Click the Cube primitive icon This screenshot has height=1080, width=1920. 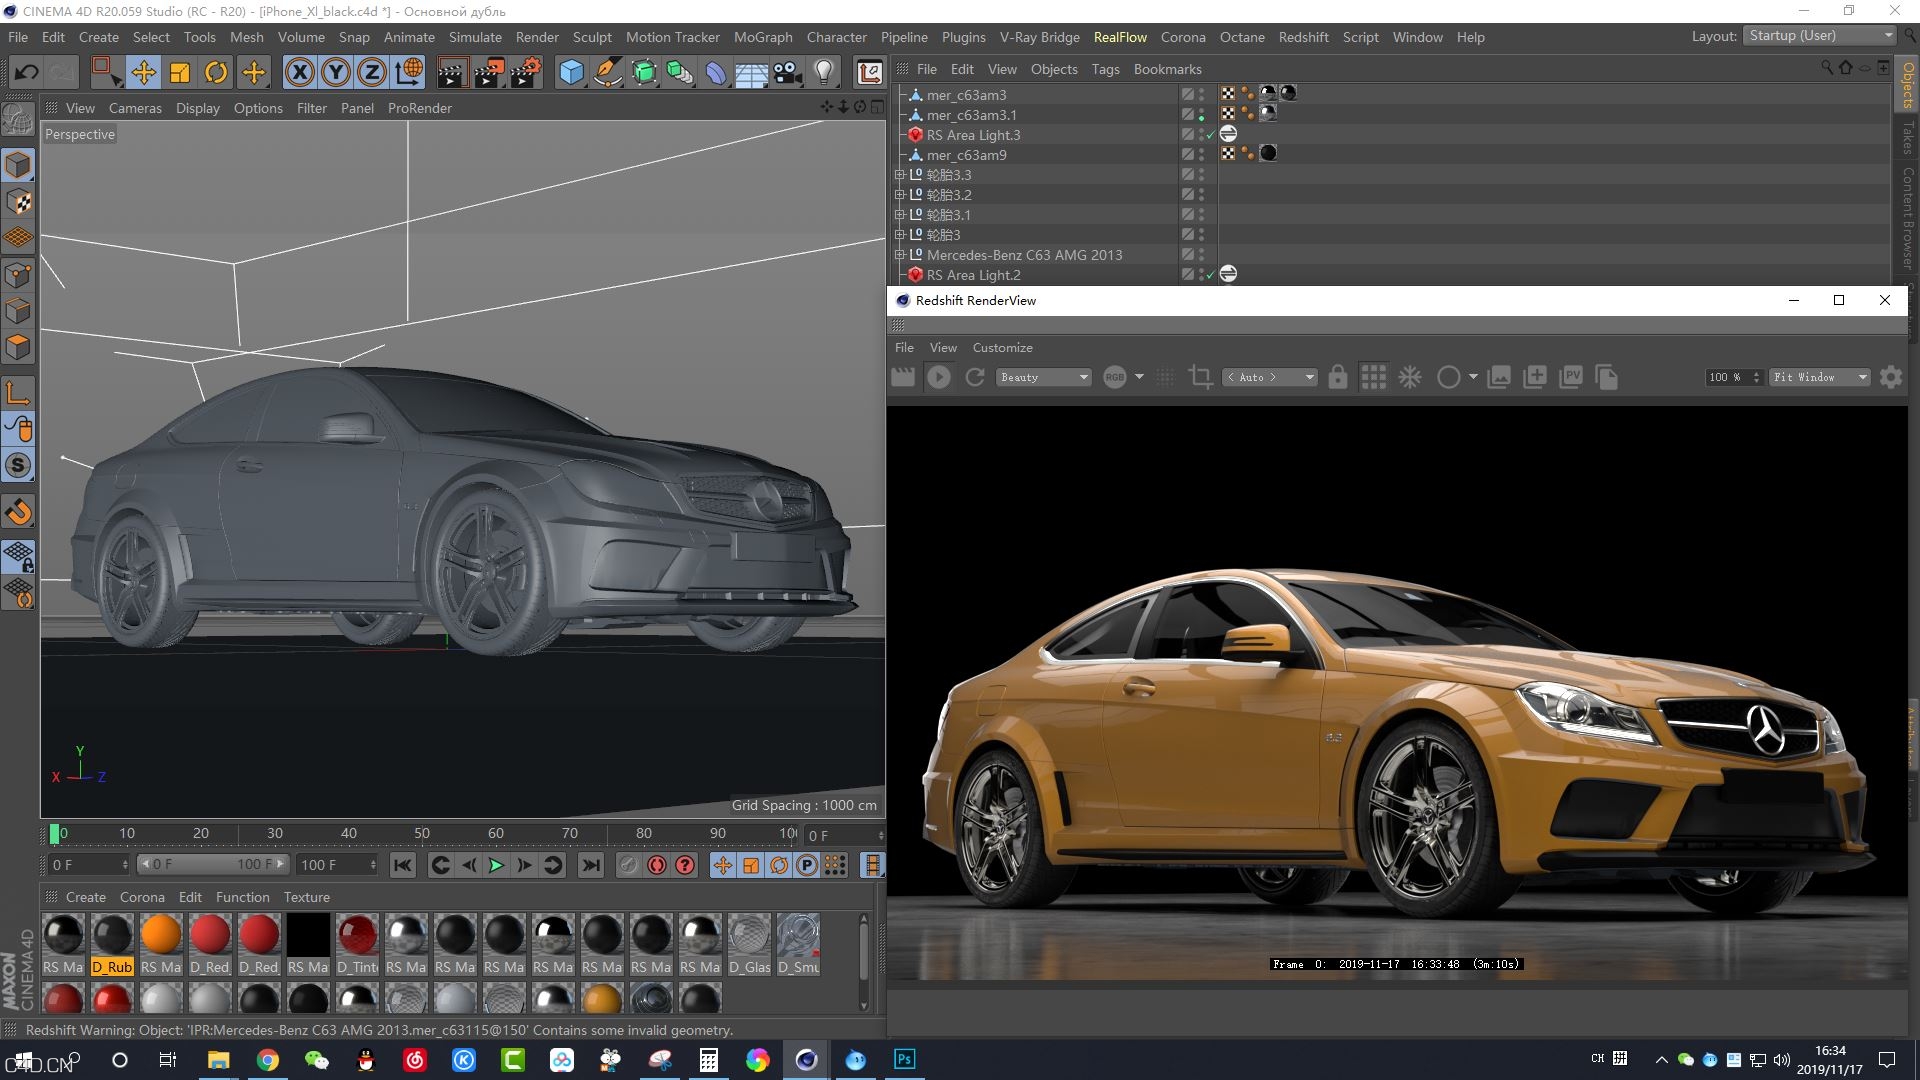click(571, 72)
